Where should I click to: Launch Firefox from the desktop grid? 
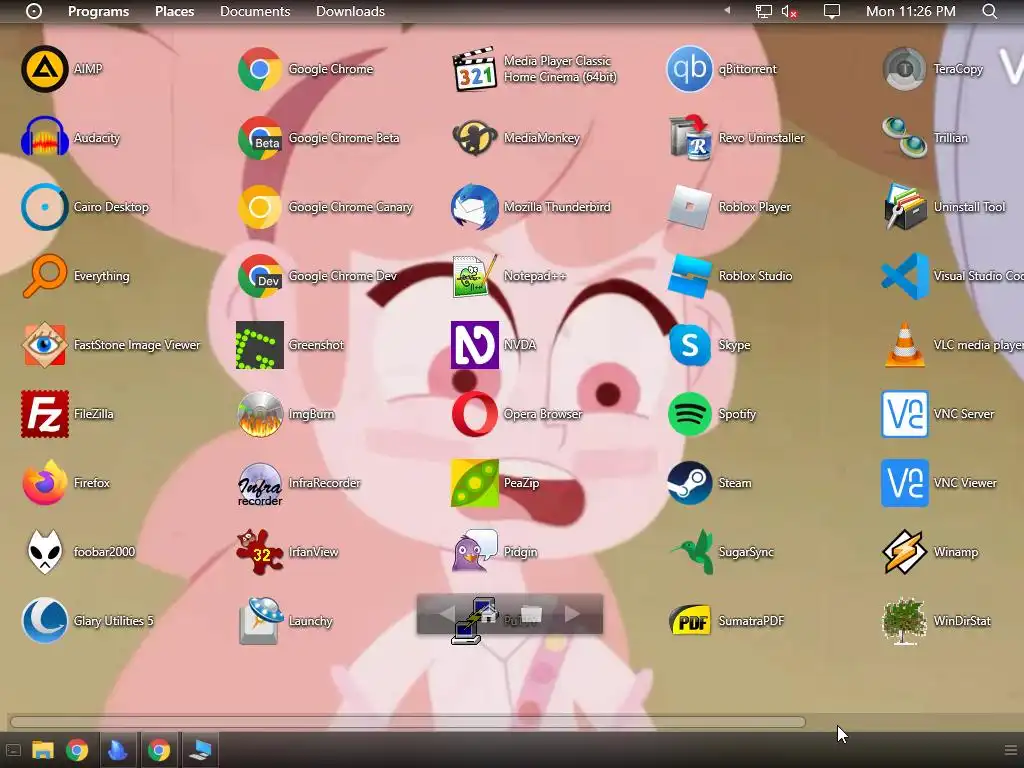(44, 483)
